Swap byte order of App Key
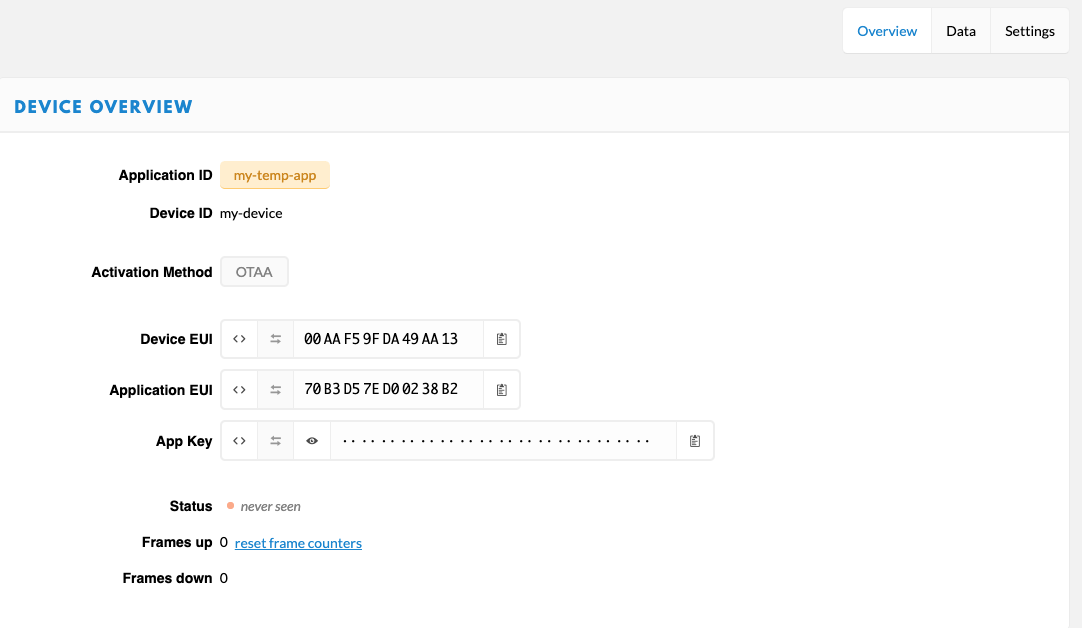 (275, 440)
